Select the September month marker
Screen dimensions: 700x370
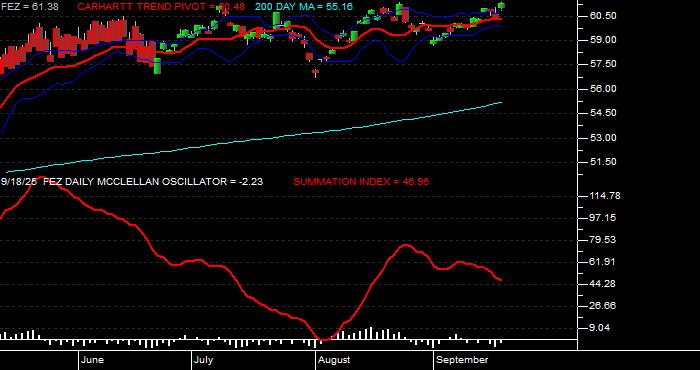[462, 360]
